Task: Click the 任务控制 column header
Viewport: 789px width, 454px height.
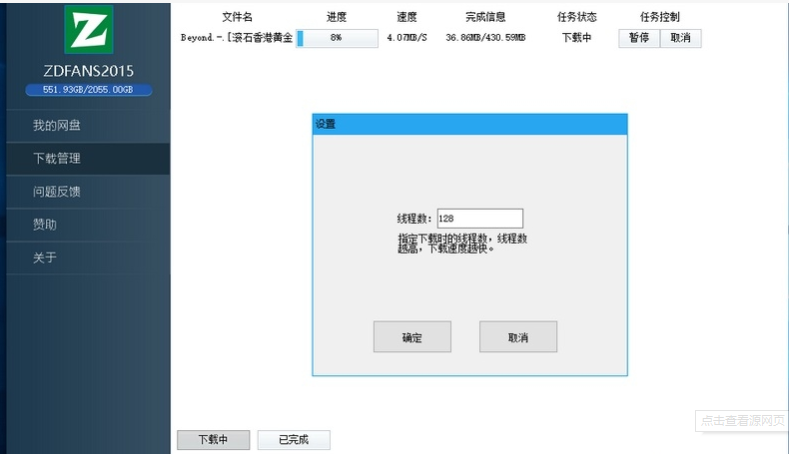Action: [660, 17]
